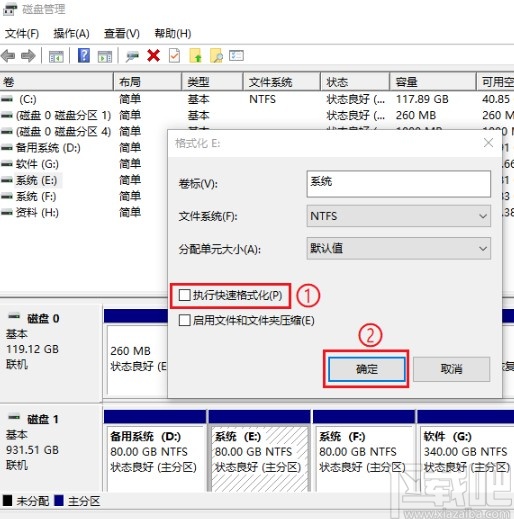Click the 备用系统 (D:) partition block
Viewport: 514px width, 519px height.
pos(155,450)
